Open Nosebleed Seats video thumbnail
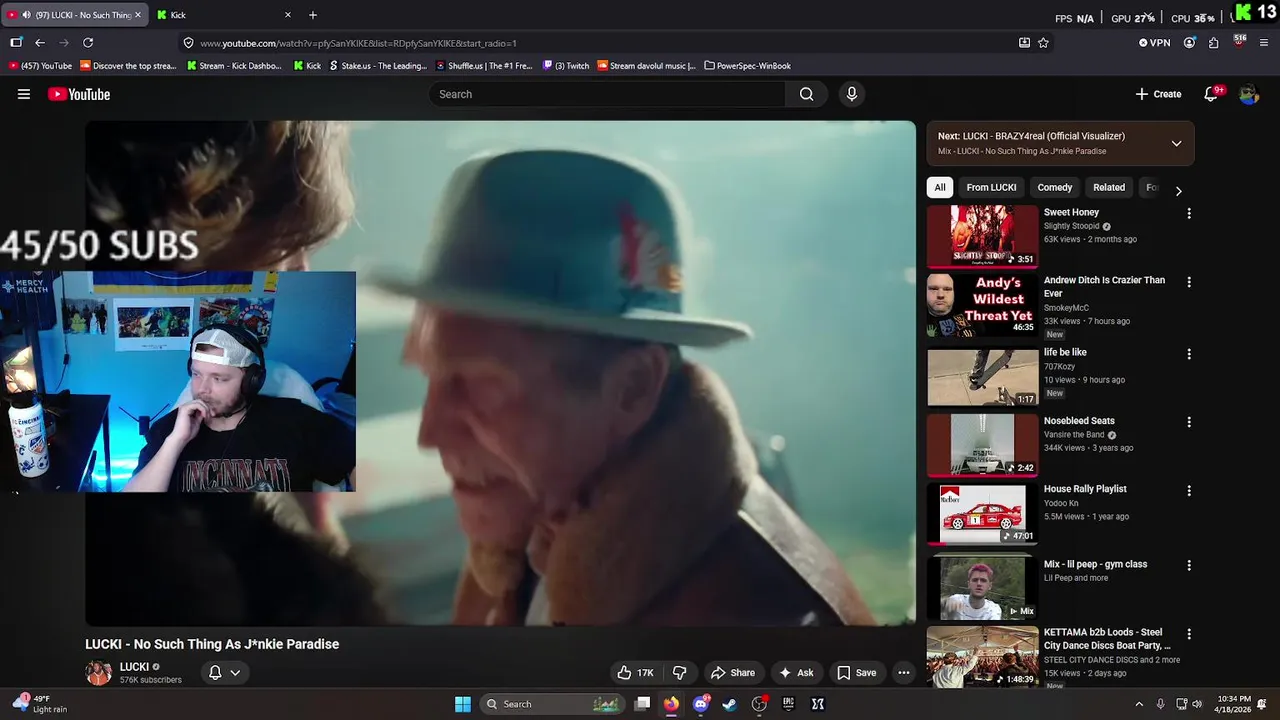This screenshot has height=720, width=1280. (x=983, y=445)
